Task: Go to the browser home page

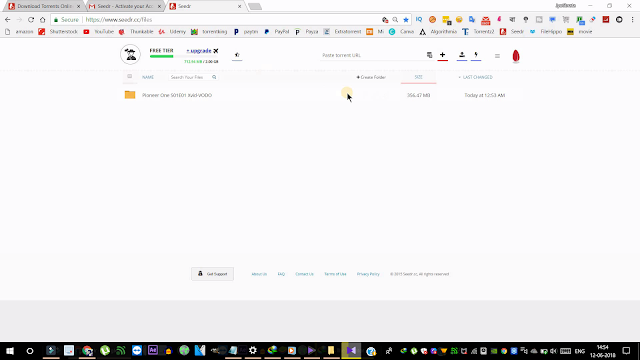Action: coord(42,20)
